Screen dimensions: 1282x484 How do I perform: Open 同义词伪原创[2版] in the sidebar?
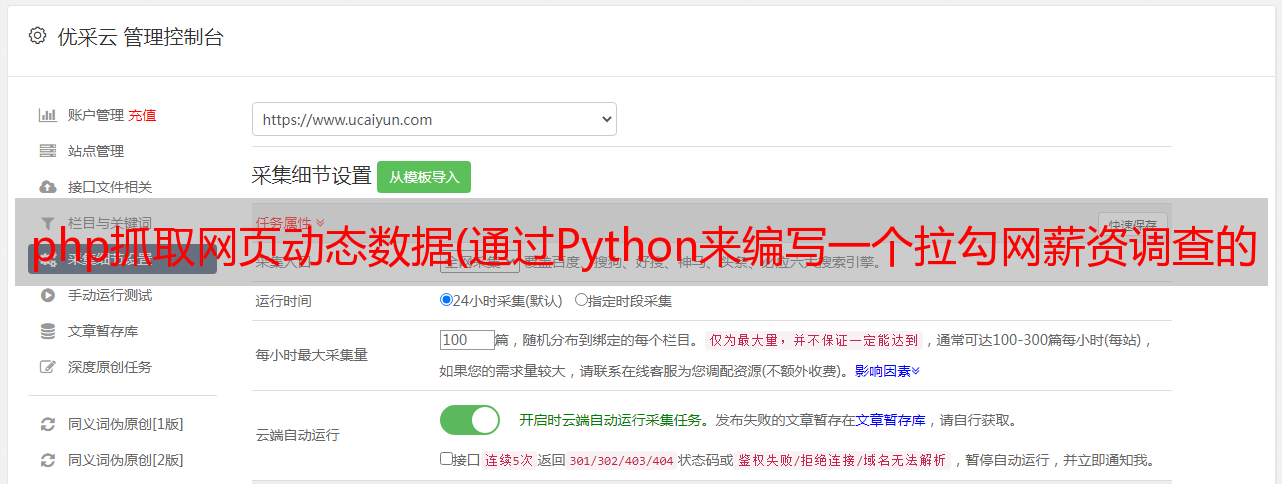[x=126, y=460]
